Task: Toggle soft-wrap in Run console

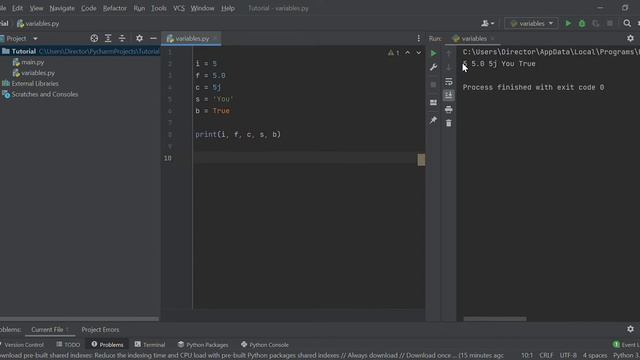Action: tap(449, 82)
